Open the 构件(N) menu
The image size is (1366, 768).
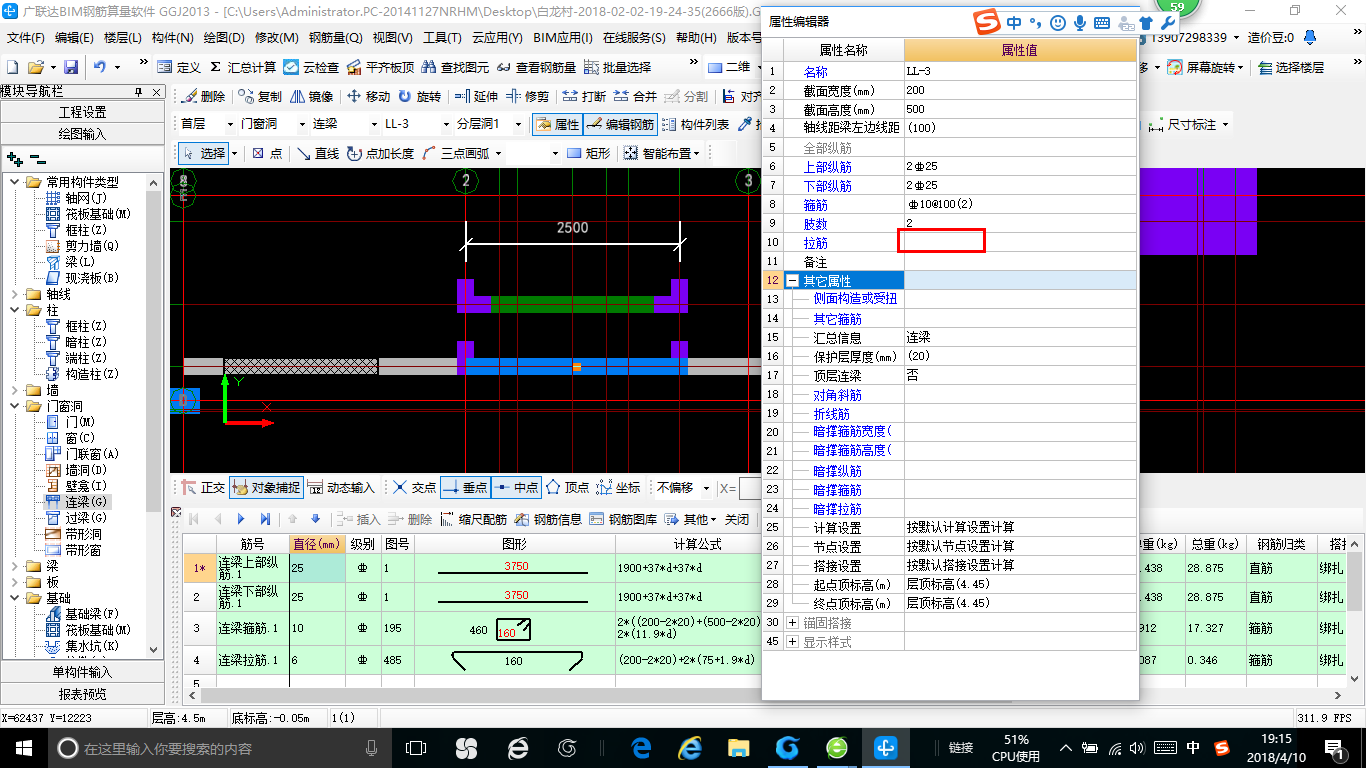pyautogui.click(x=173, y=38)
